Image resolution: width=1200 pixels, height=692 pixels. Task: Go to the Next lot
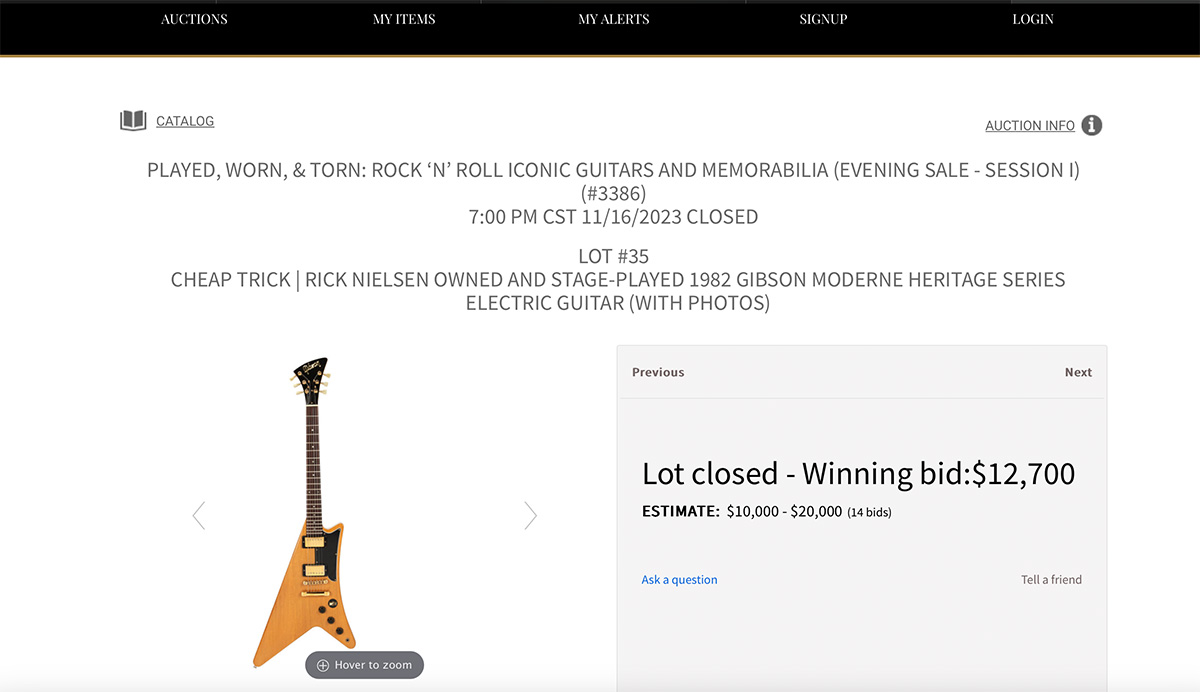point(1078,372)
